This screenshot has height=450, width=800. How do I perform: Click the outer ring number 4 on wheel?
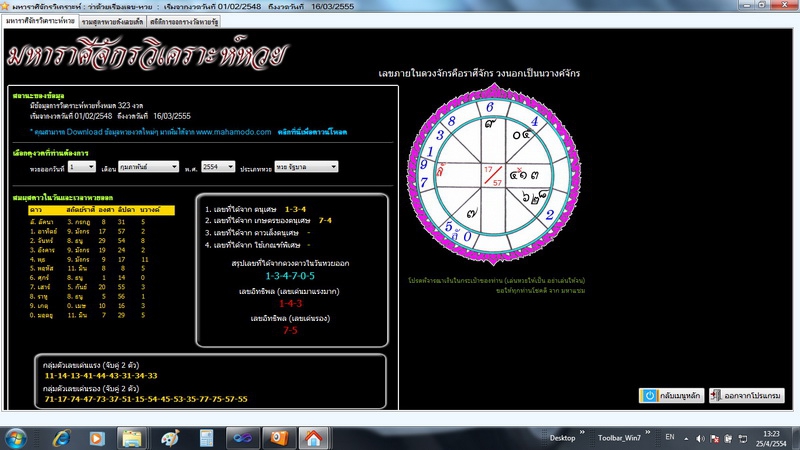coord(534,121)
